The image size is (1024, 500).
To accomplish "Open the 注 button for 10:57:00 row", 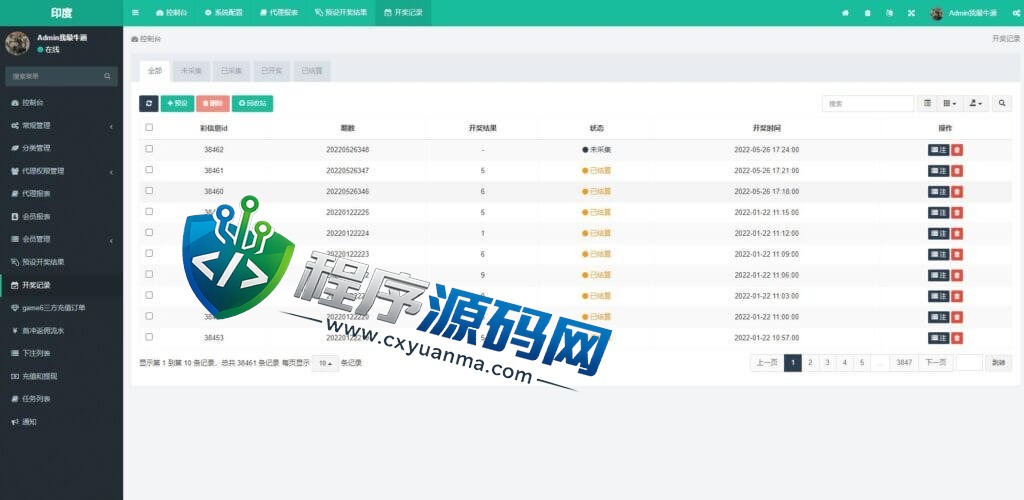I will pyautogui.click(x=938, y=338).
